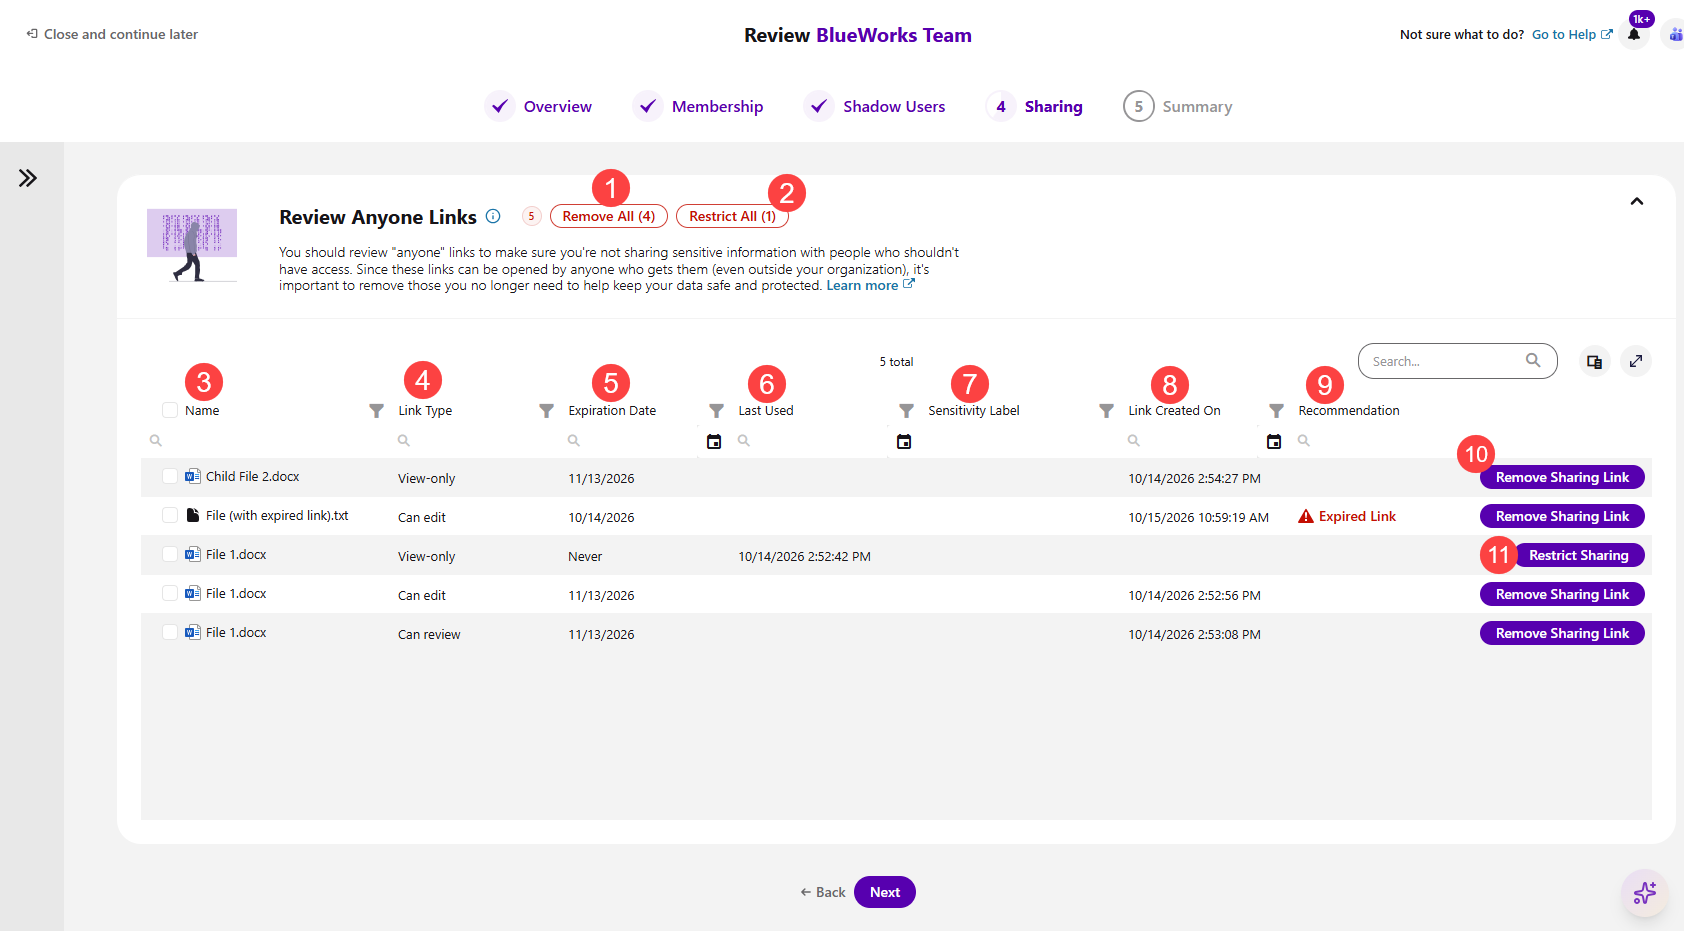The width and height of the screenshot is (1684, 931).
Task: Open the Link Created On calendar picker
Action: tap(1274, 441)
